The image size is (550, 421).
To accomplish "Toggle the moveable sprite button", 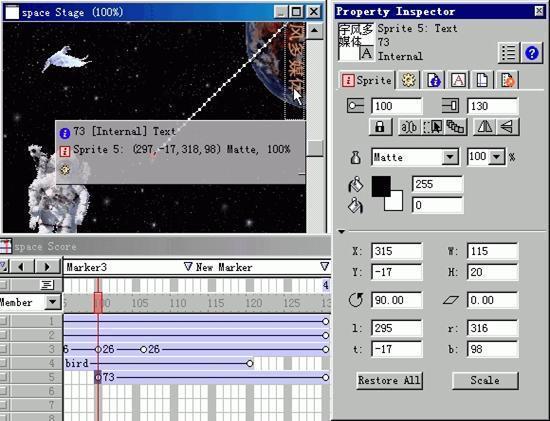I will 432,127.
